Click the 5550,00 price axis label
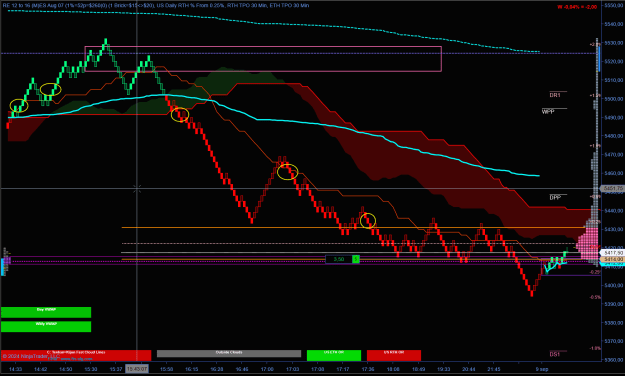 point(613,6)
